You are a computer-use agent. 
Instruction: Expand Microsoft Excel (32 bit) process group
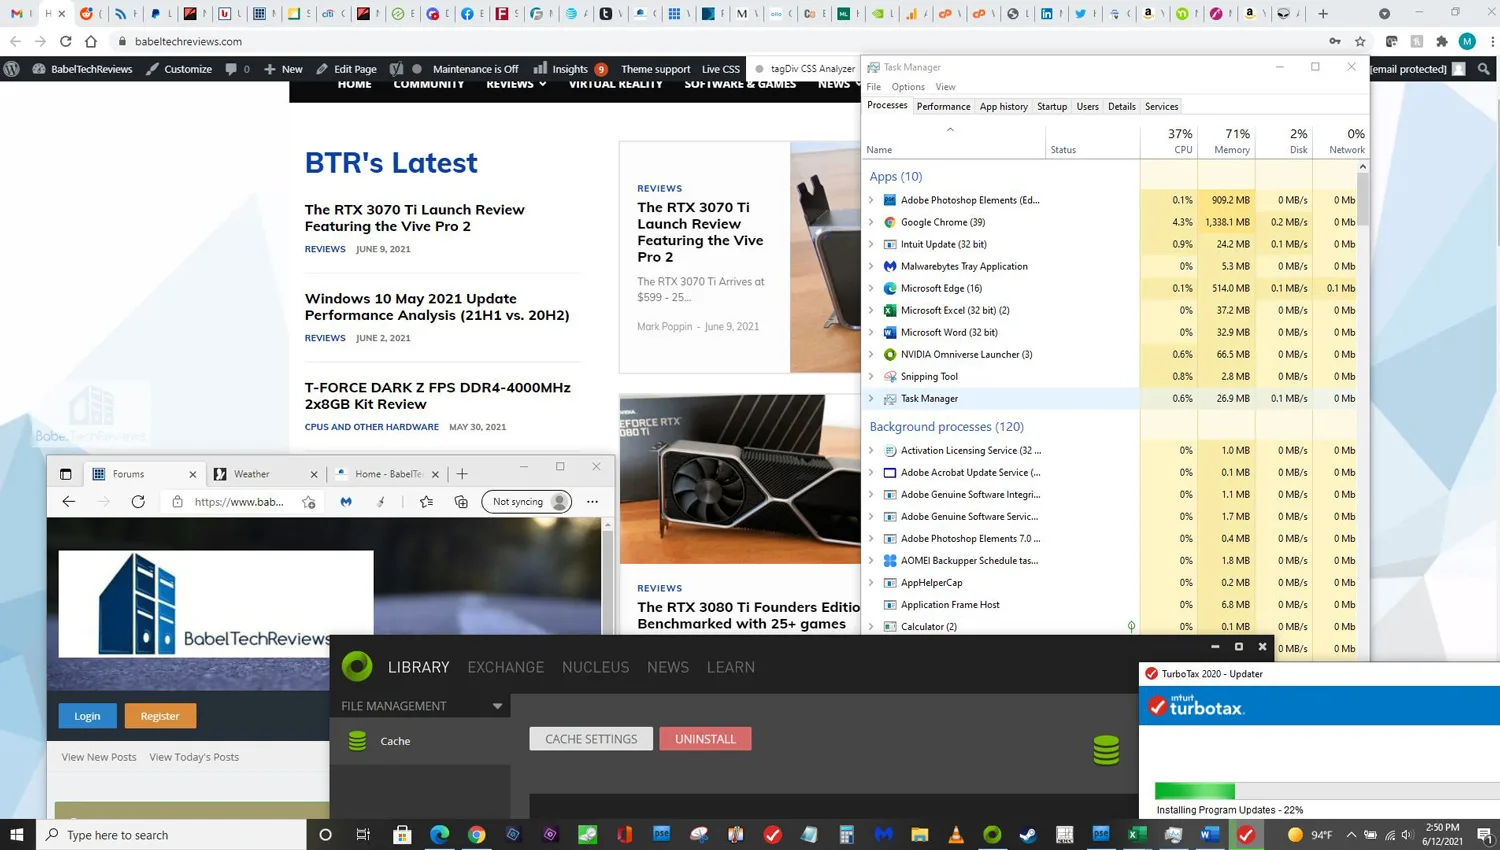[x=871, y=310]
